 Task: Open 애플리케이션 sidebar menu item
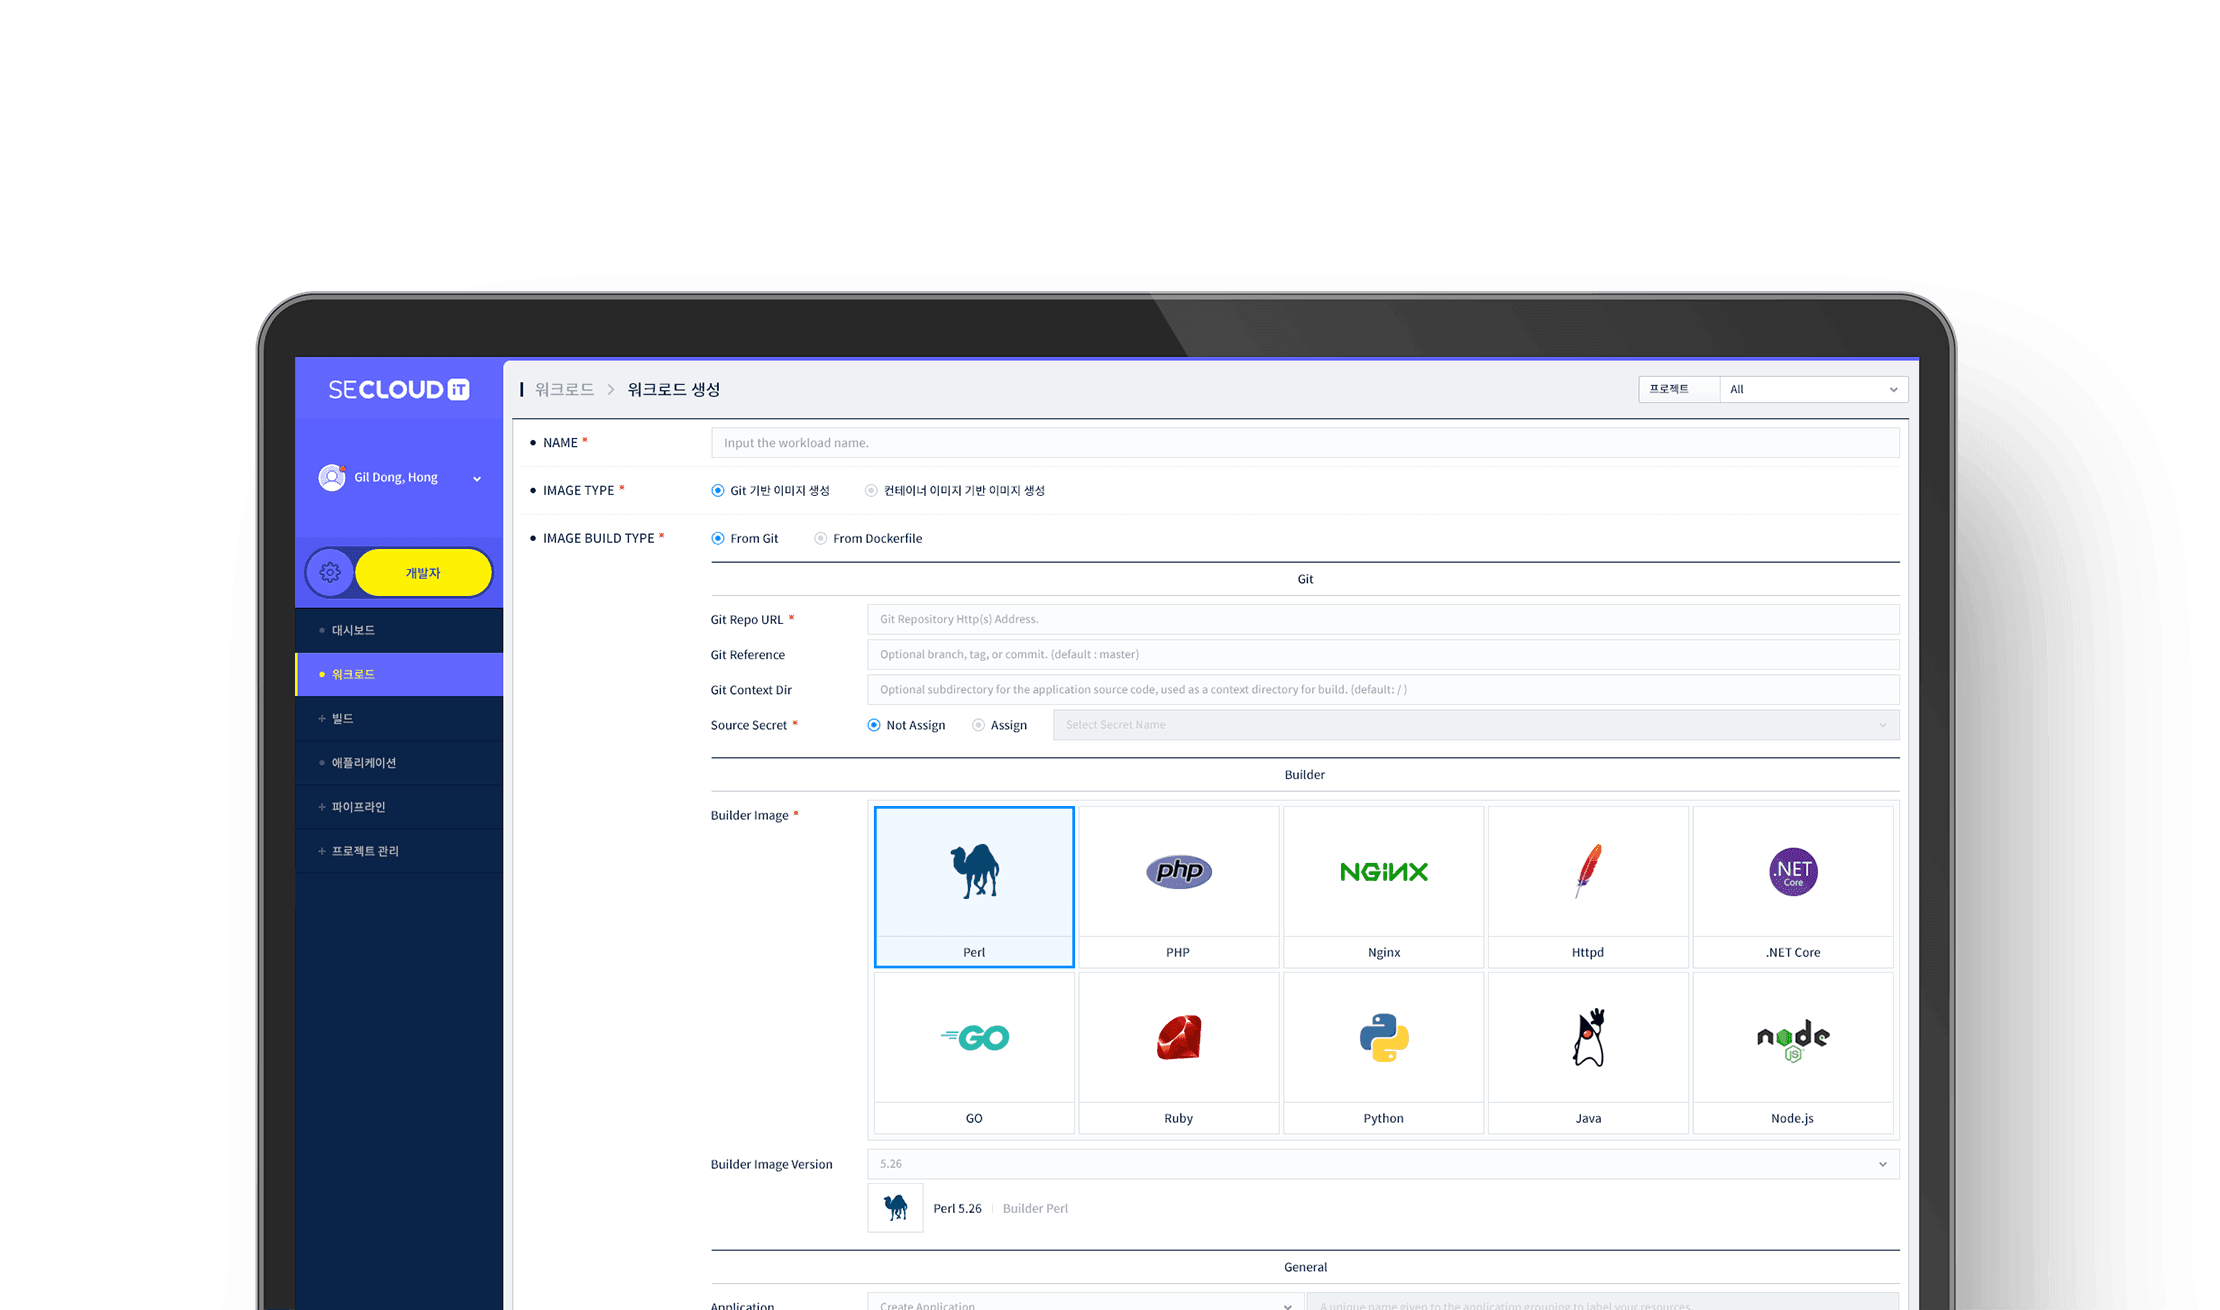(x=364, y=763)
